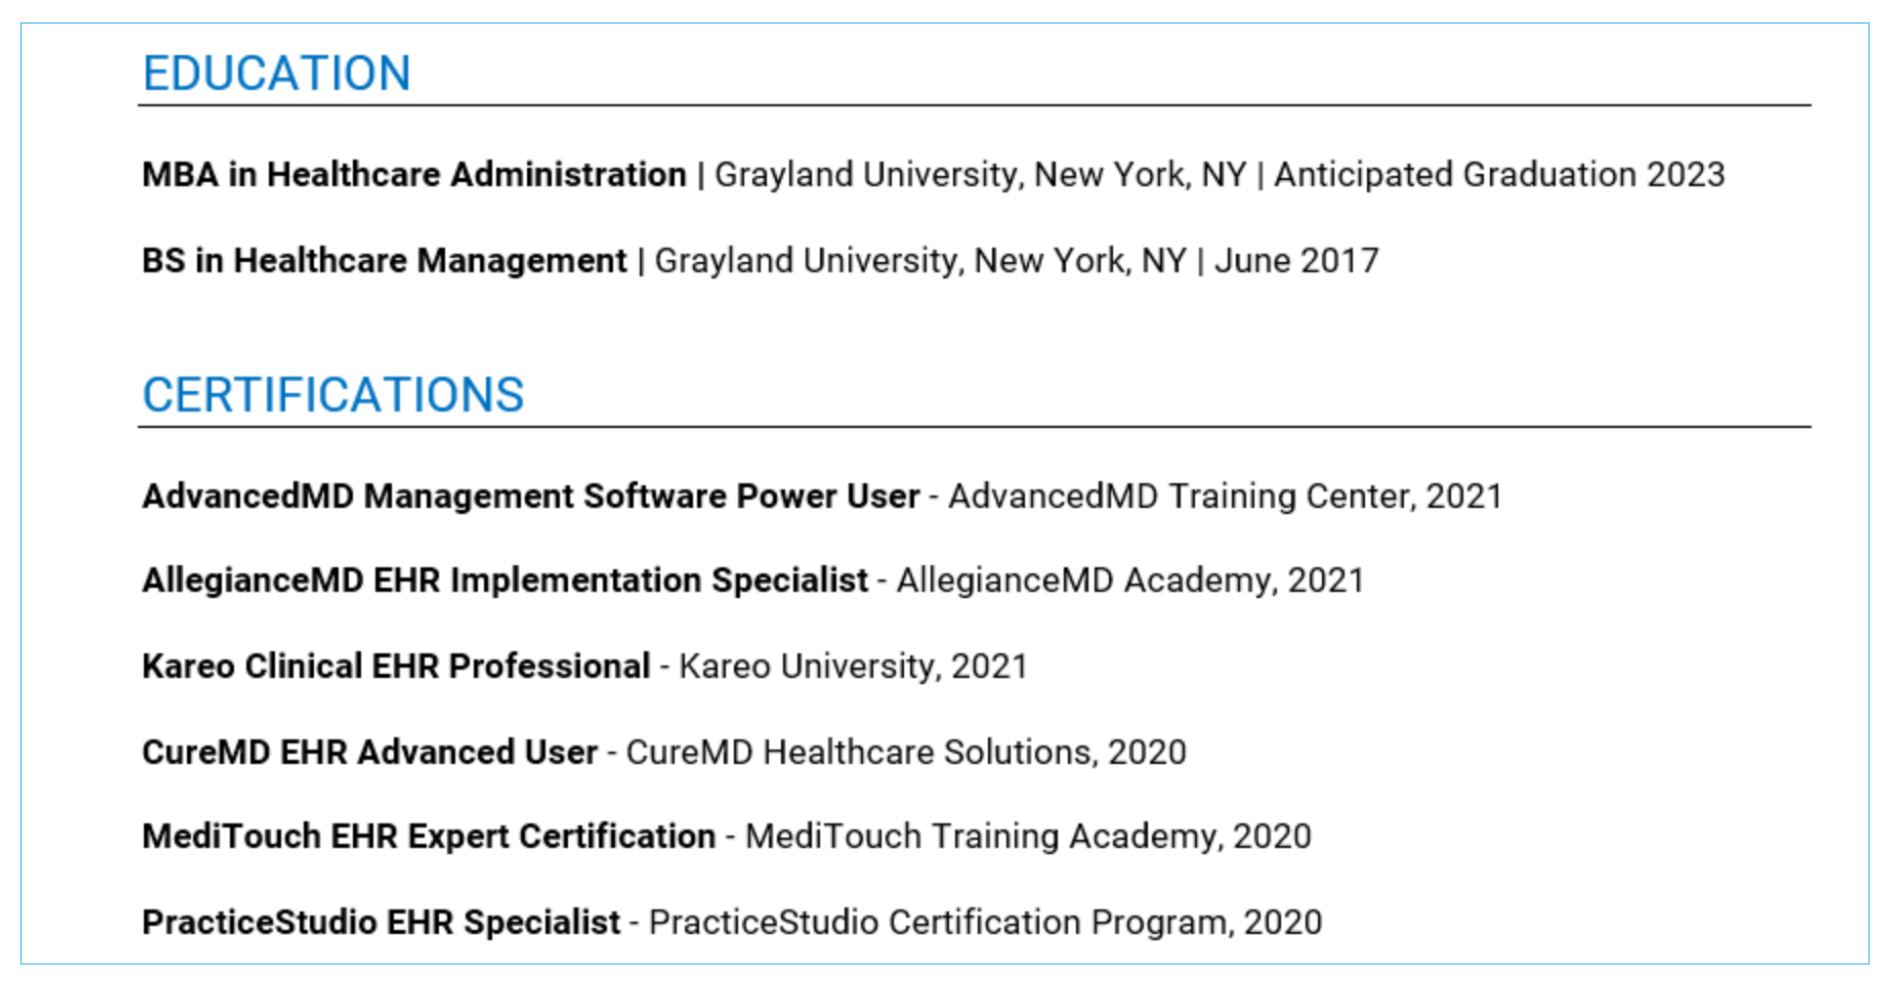Click the MediTouch Training Academy, 2020 text
Screen dimensions: 1892x993
[x=1028, y=837]
